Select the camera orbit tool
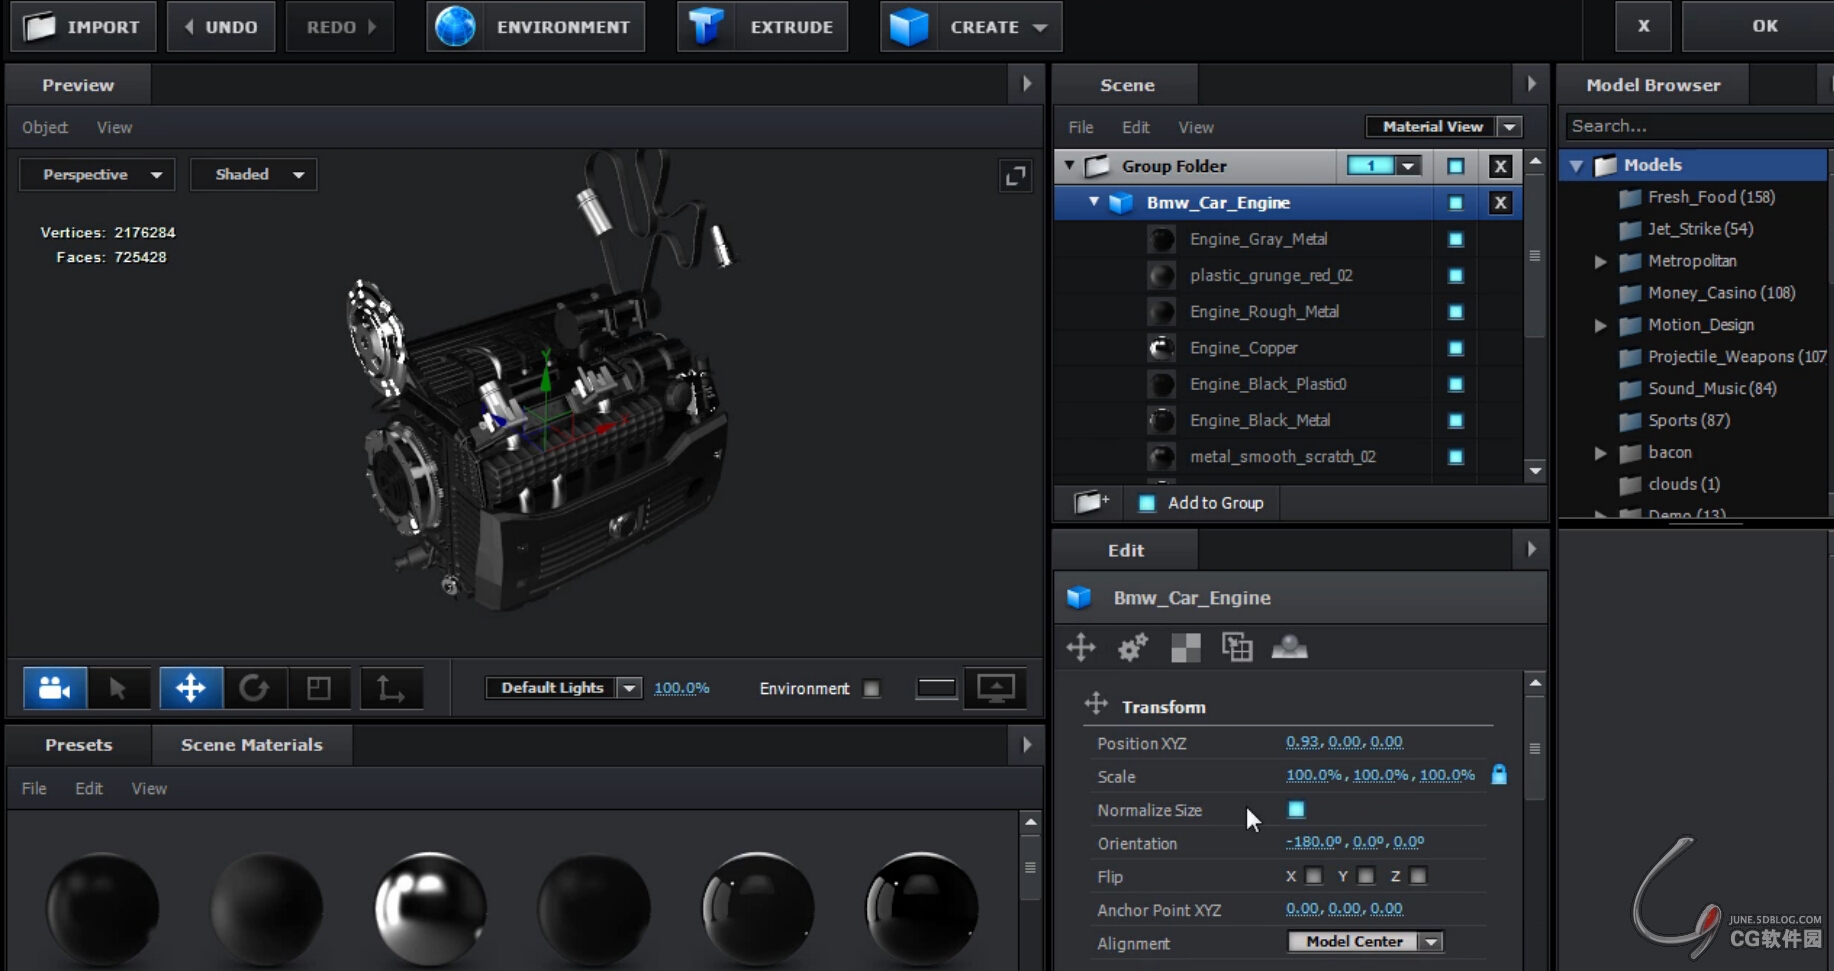This screenshot has height=971, width=1834. click(x=55, y=688)
